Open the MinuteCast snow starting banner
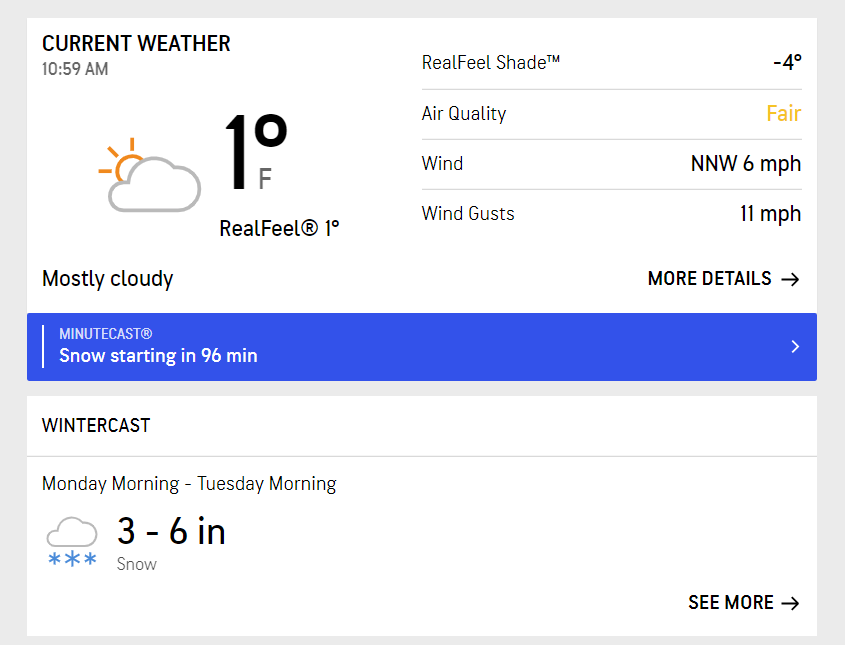This screenshot has width=845, height=645. (422, 347)
